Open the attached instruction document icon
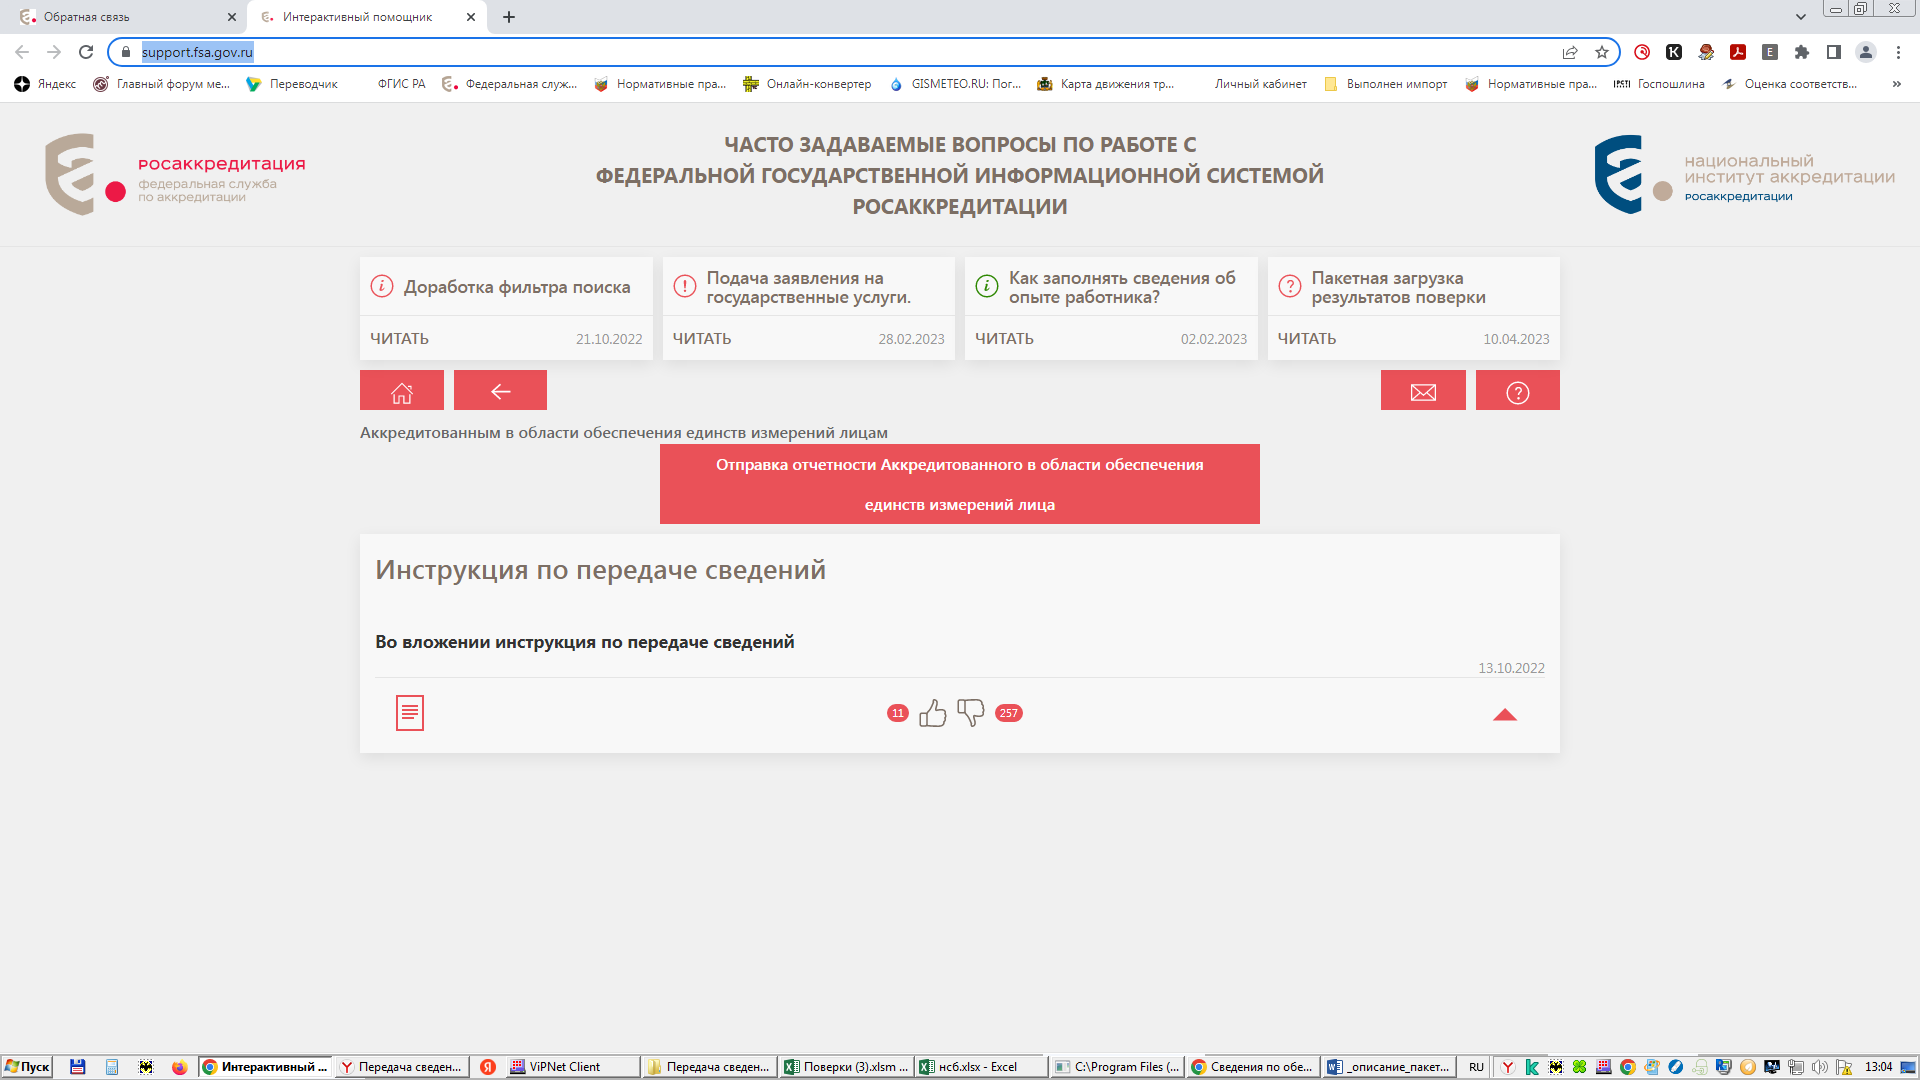Image resolution: width=1920 pixels, height=1080 pixels. (409, 713)
